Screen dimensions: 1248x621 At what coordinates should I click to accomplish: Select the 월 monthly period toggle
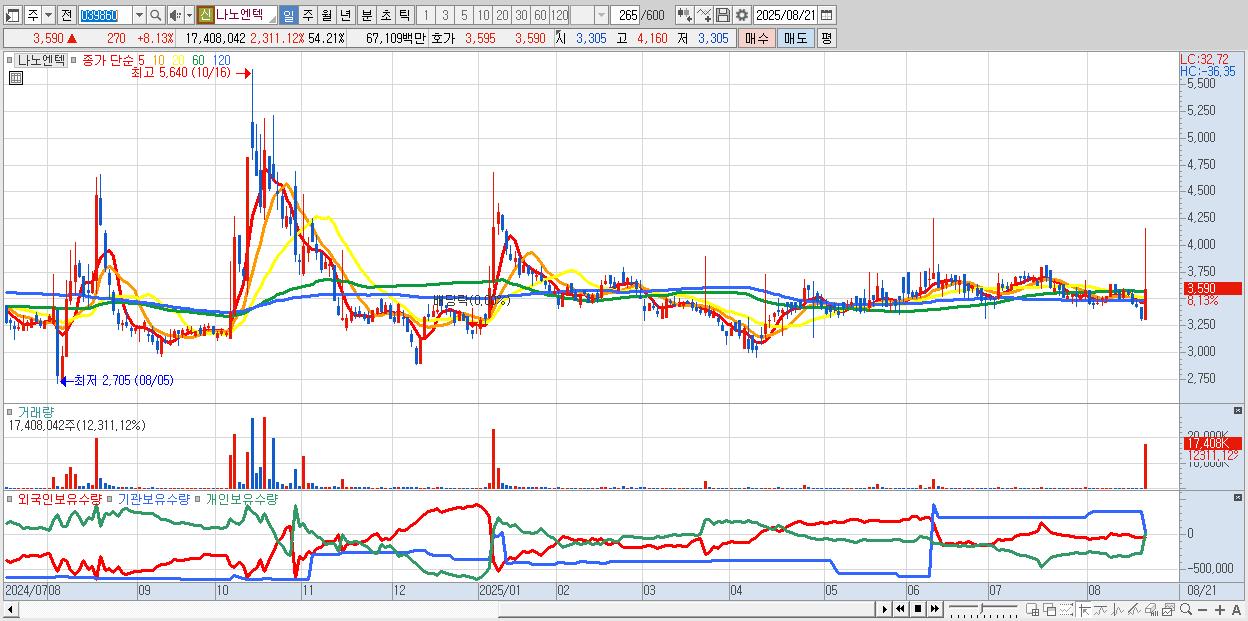(x=326, y=15)
